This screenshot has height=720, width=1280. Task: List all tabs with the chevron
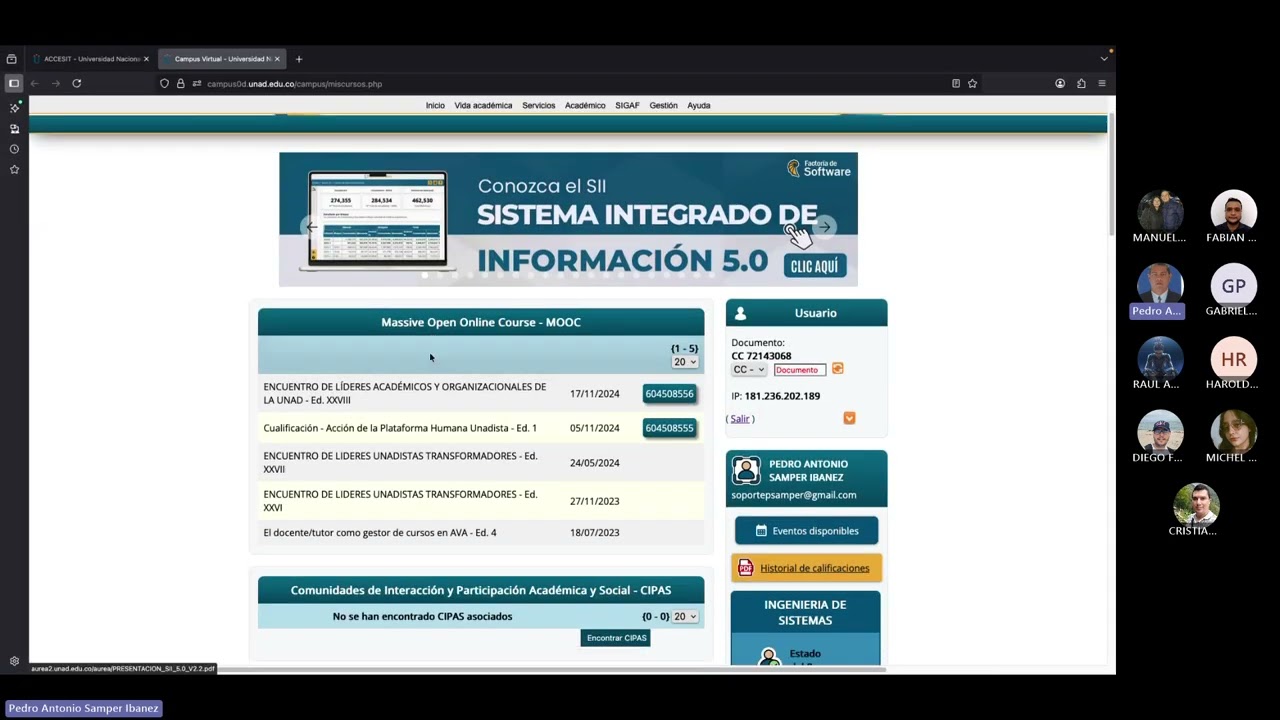click(1104, 59)
